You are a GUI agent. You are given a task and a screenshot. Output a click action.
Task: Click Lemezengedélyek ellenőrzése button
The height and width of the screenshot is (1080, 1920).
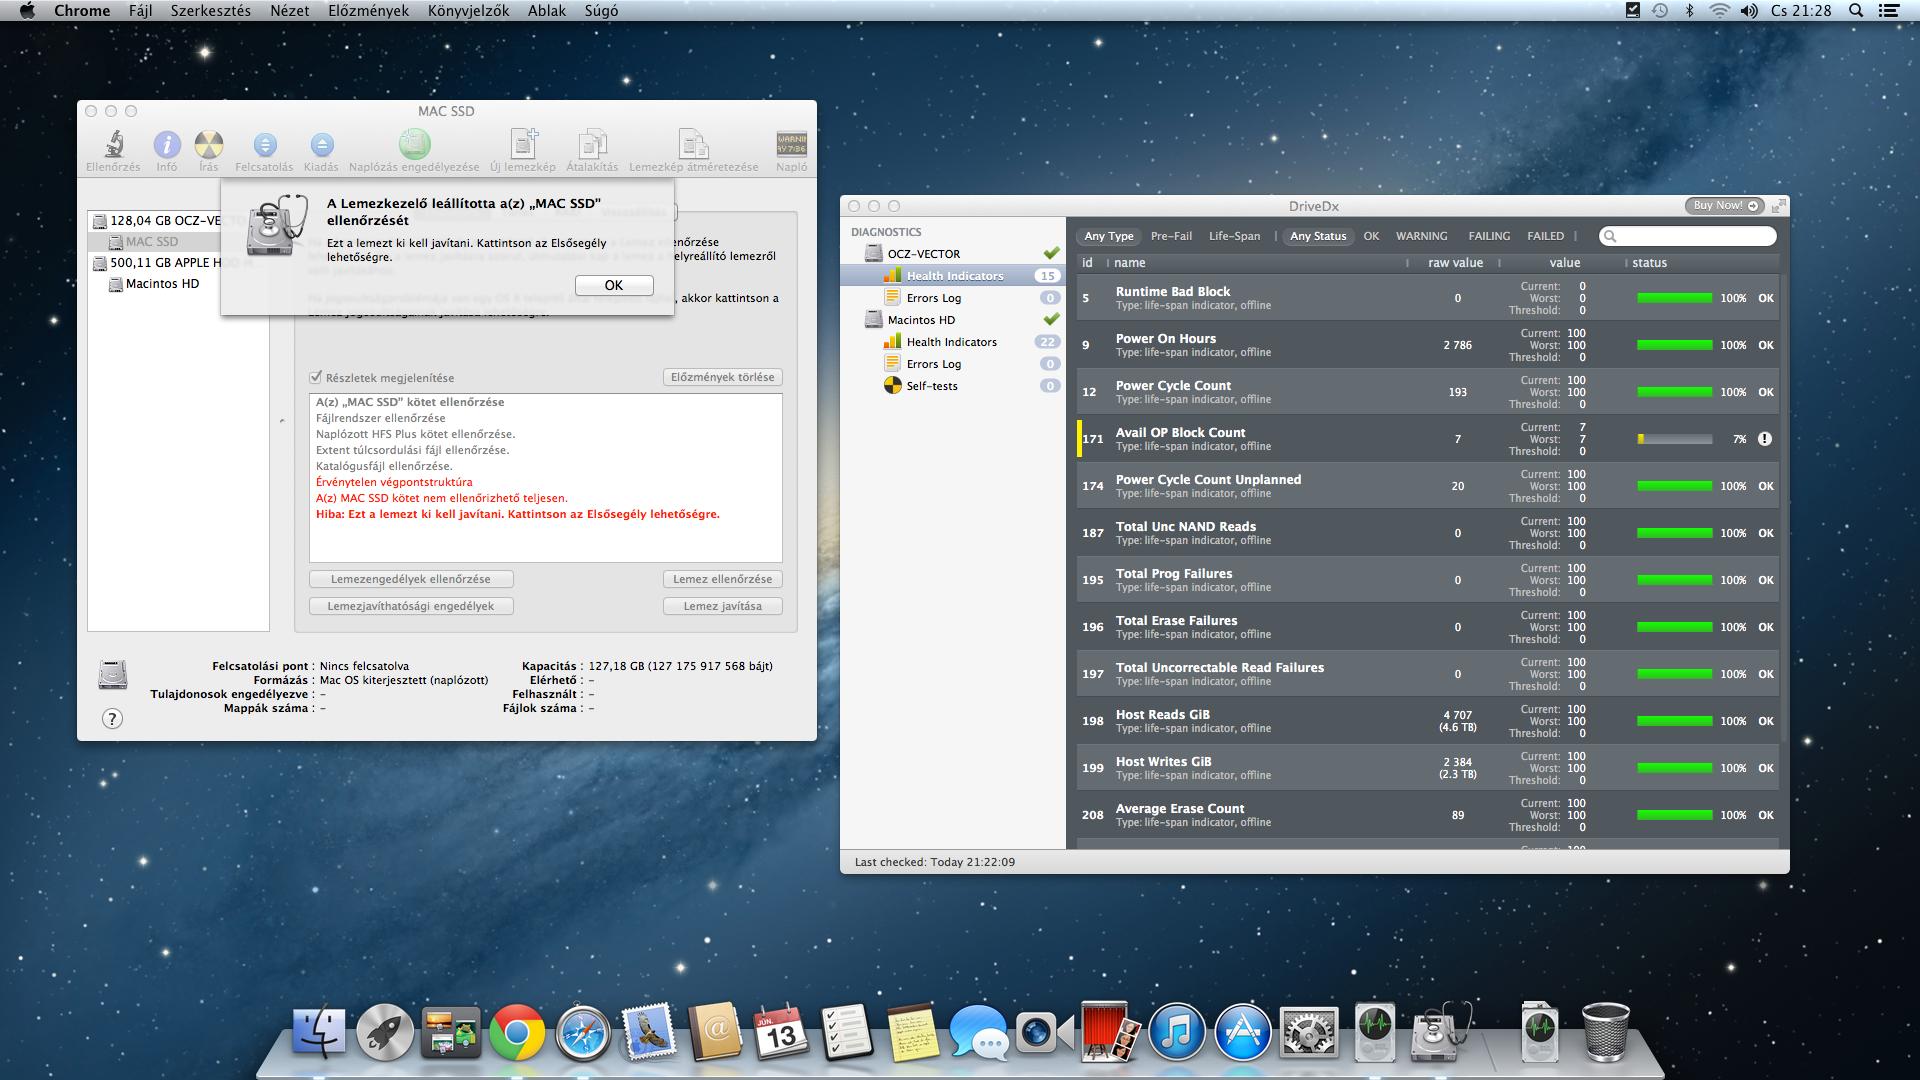[410, 579]
